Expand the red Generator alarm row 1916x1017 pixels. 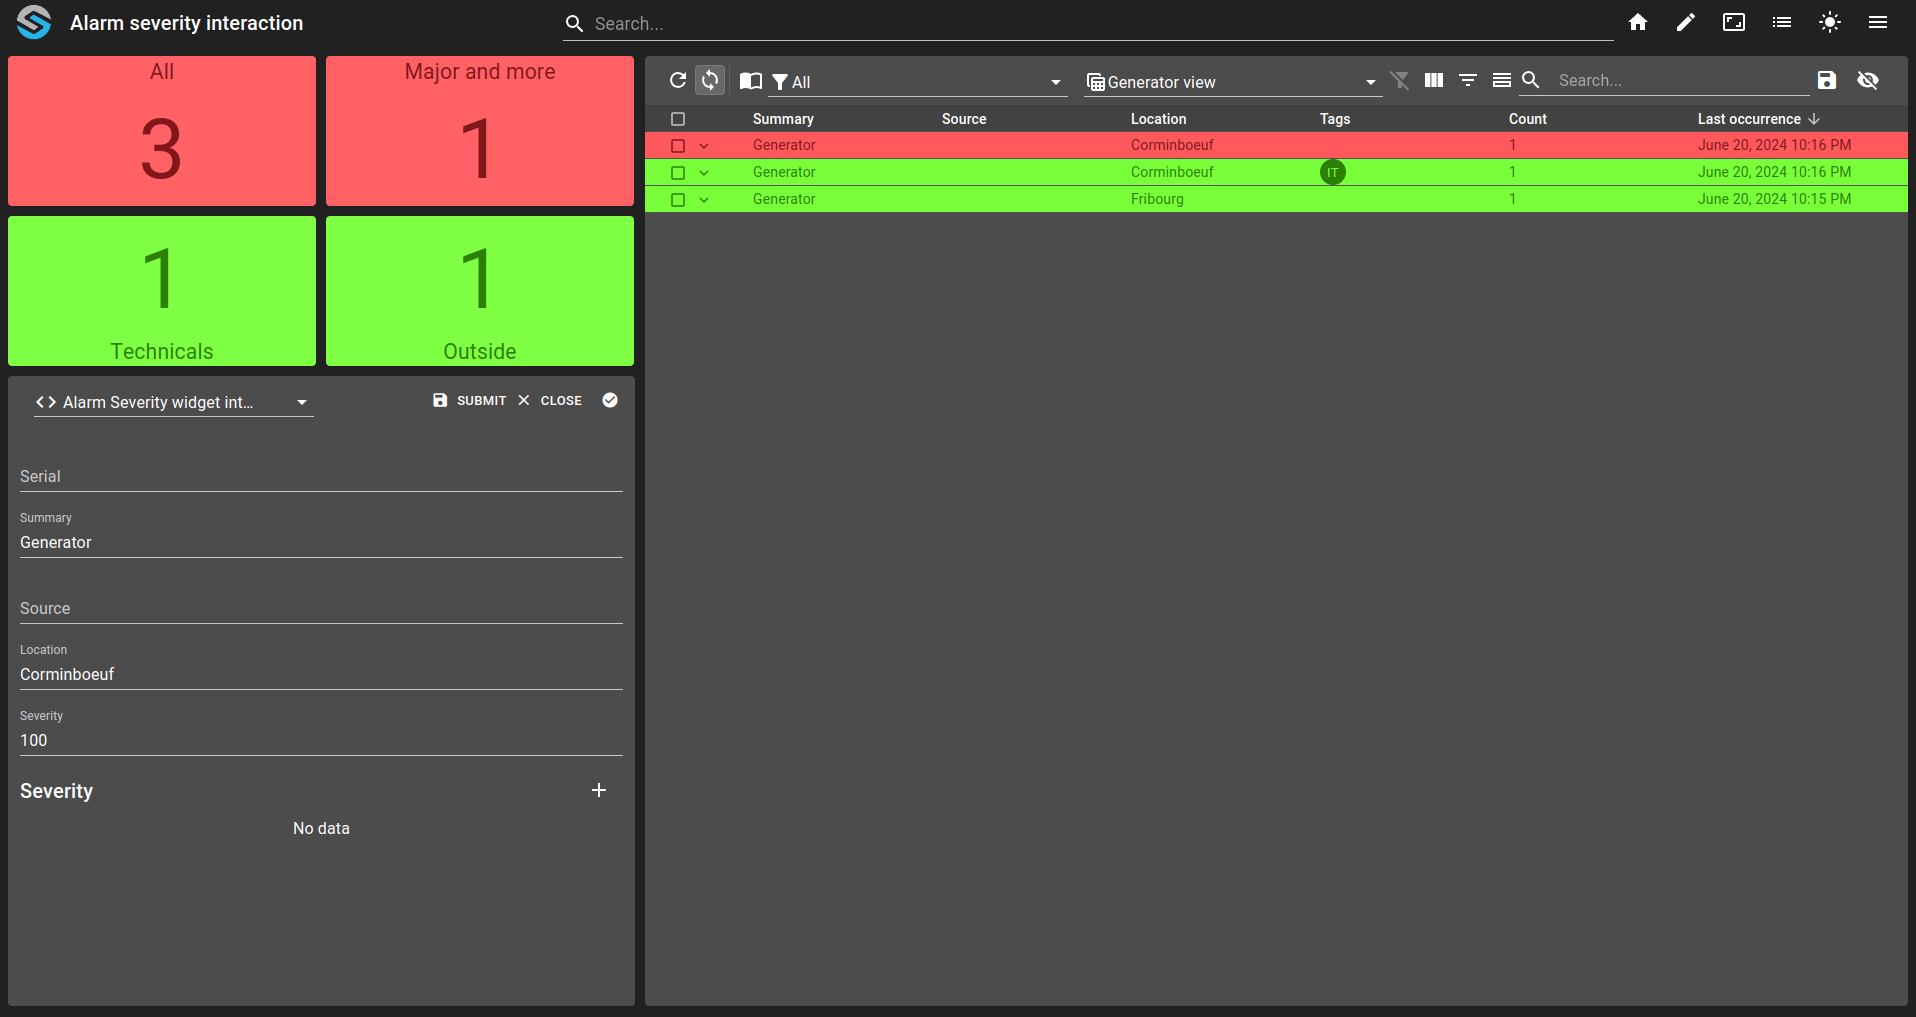pyautogui.click(x=704, y=146)
